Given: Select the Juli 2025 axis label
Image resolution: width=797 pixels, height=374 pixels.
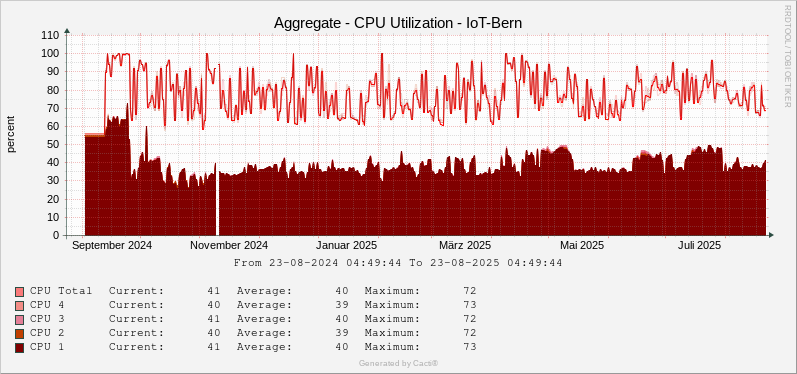Looking at the screenshot, I should (699, 245).
